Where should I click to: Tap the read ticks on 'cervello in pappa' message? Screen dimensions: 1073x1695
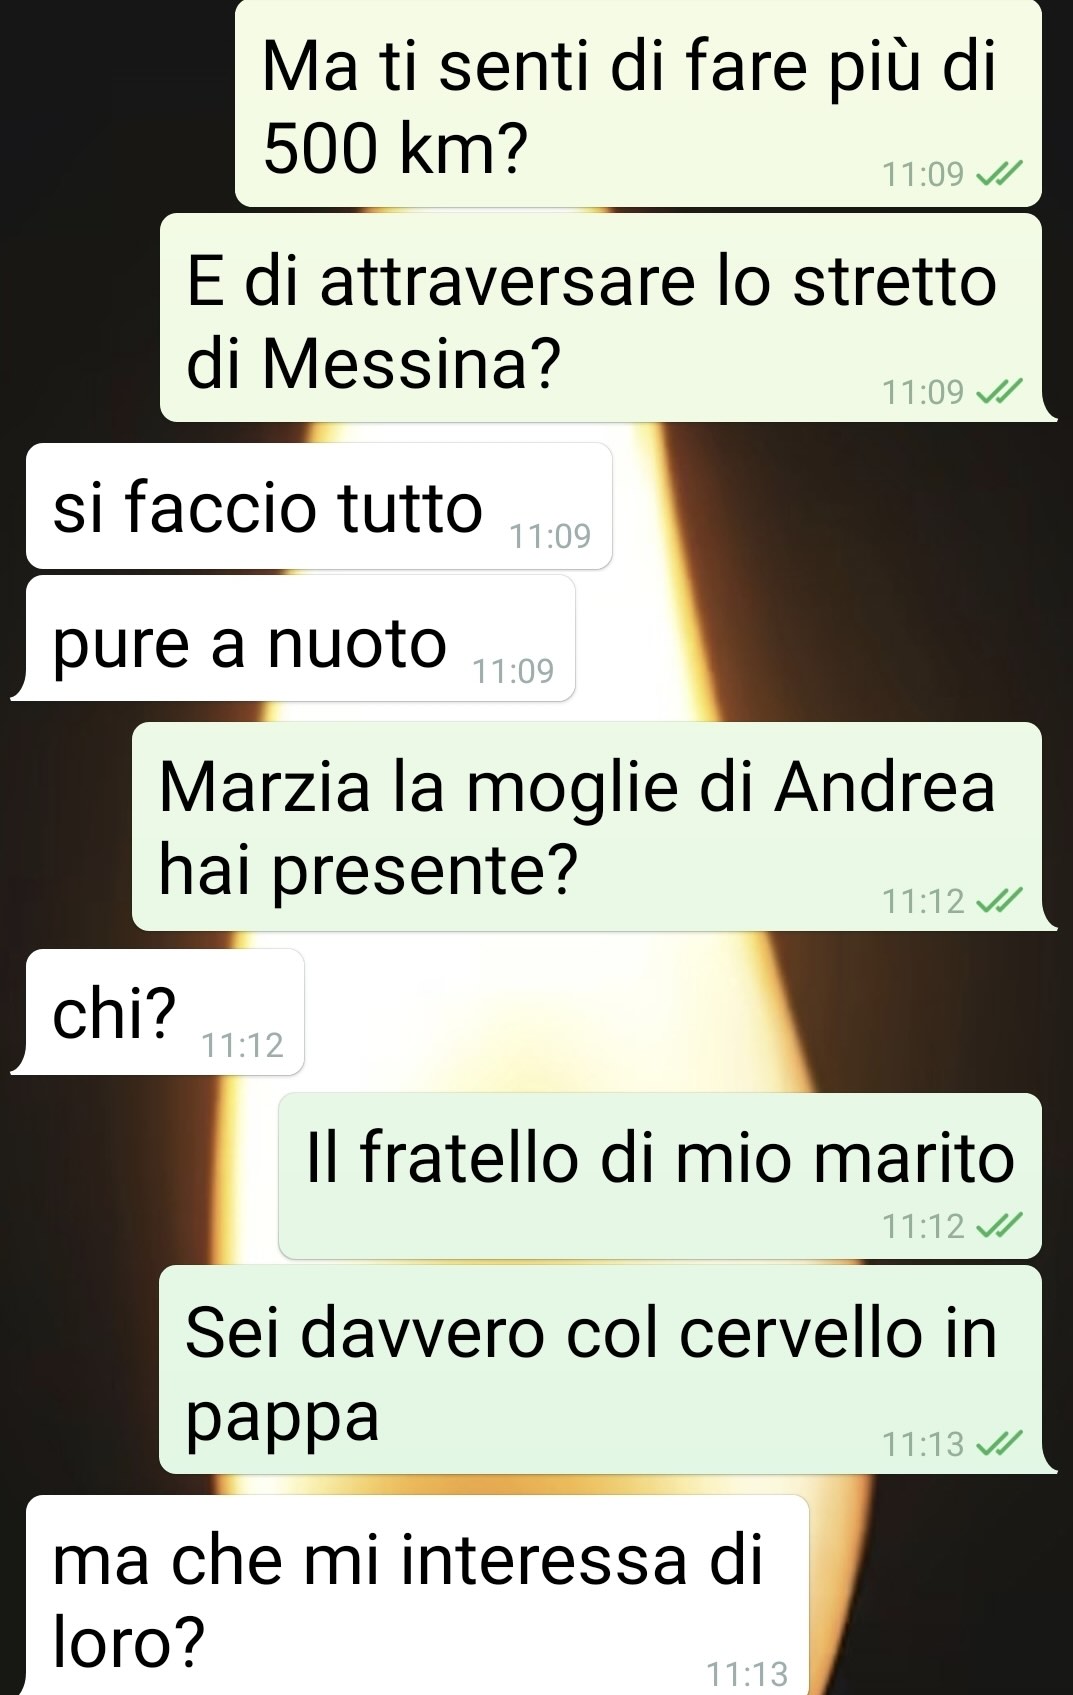click(x=998, y=1444)
